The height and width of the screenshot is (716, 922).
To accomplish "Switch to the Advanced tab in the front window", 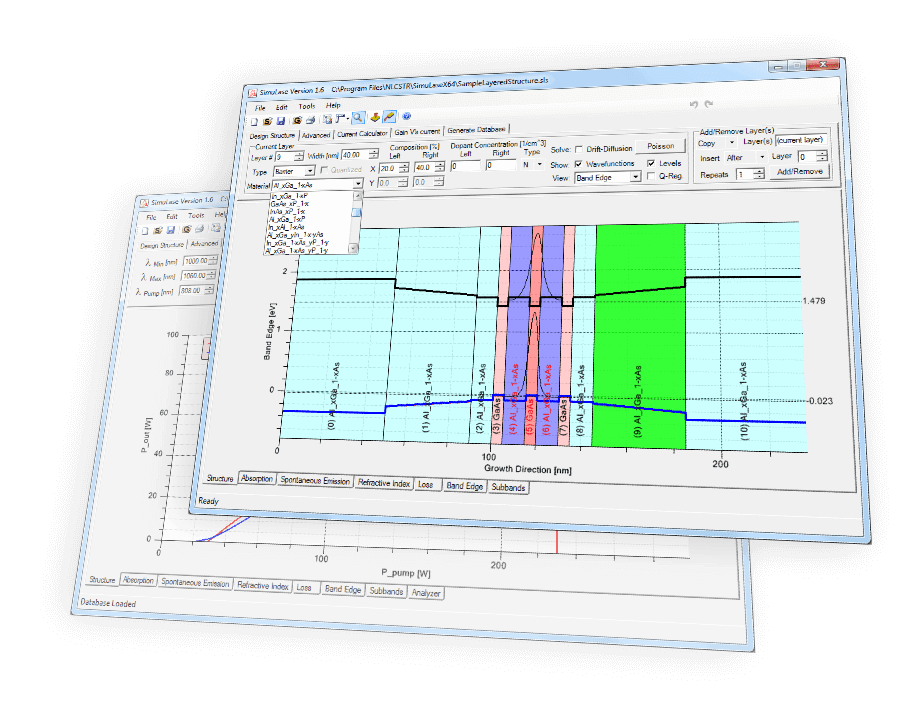I will coord(316,135).
